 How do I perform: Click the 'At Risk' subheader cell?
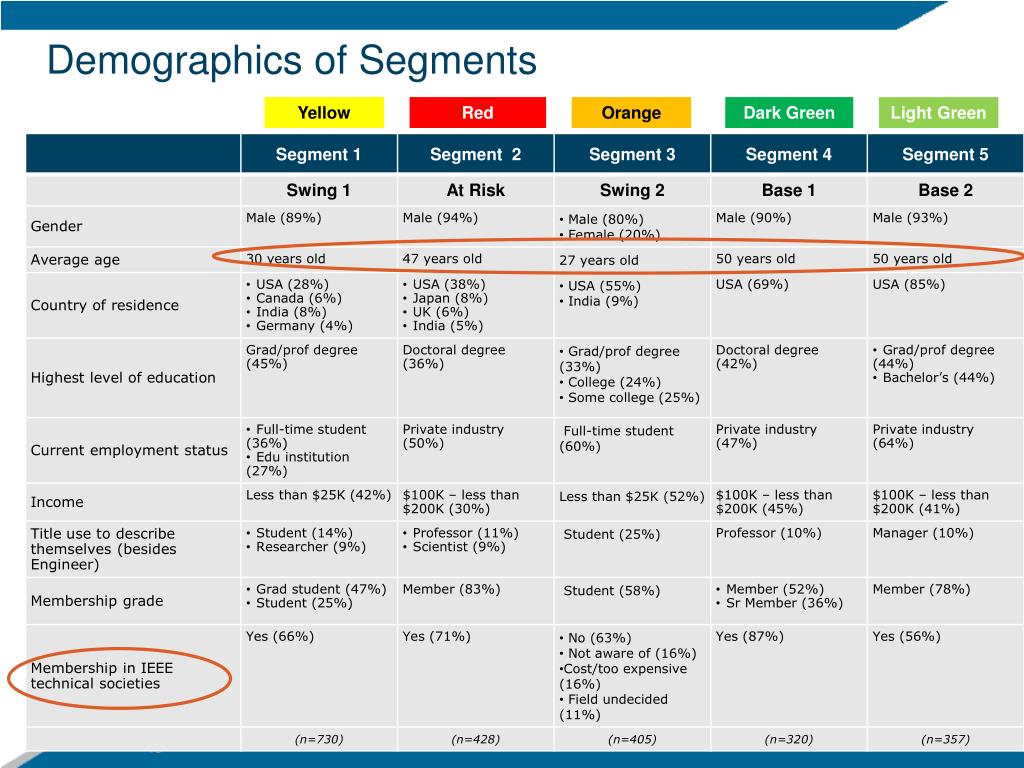click(x=475, y=190)
